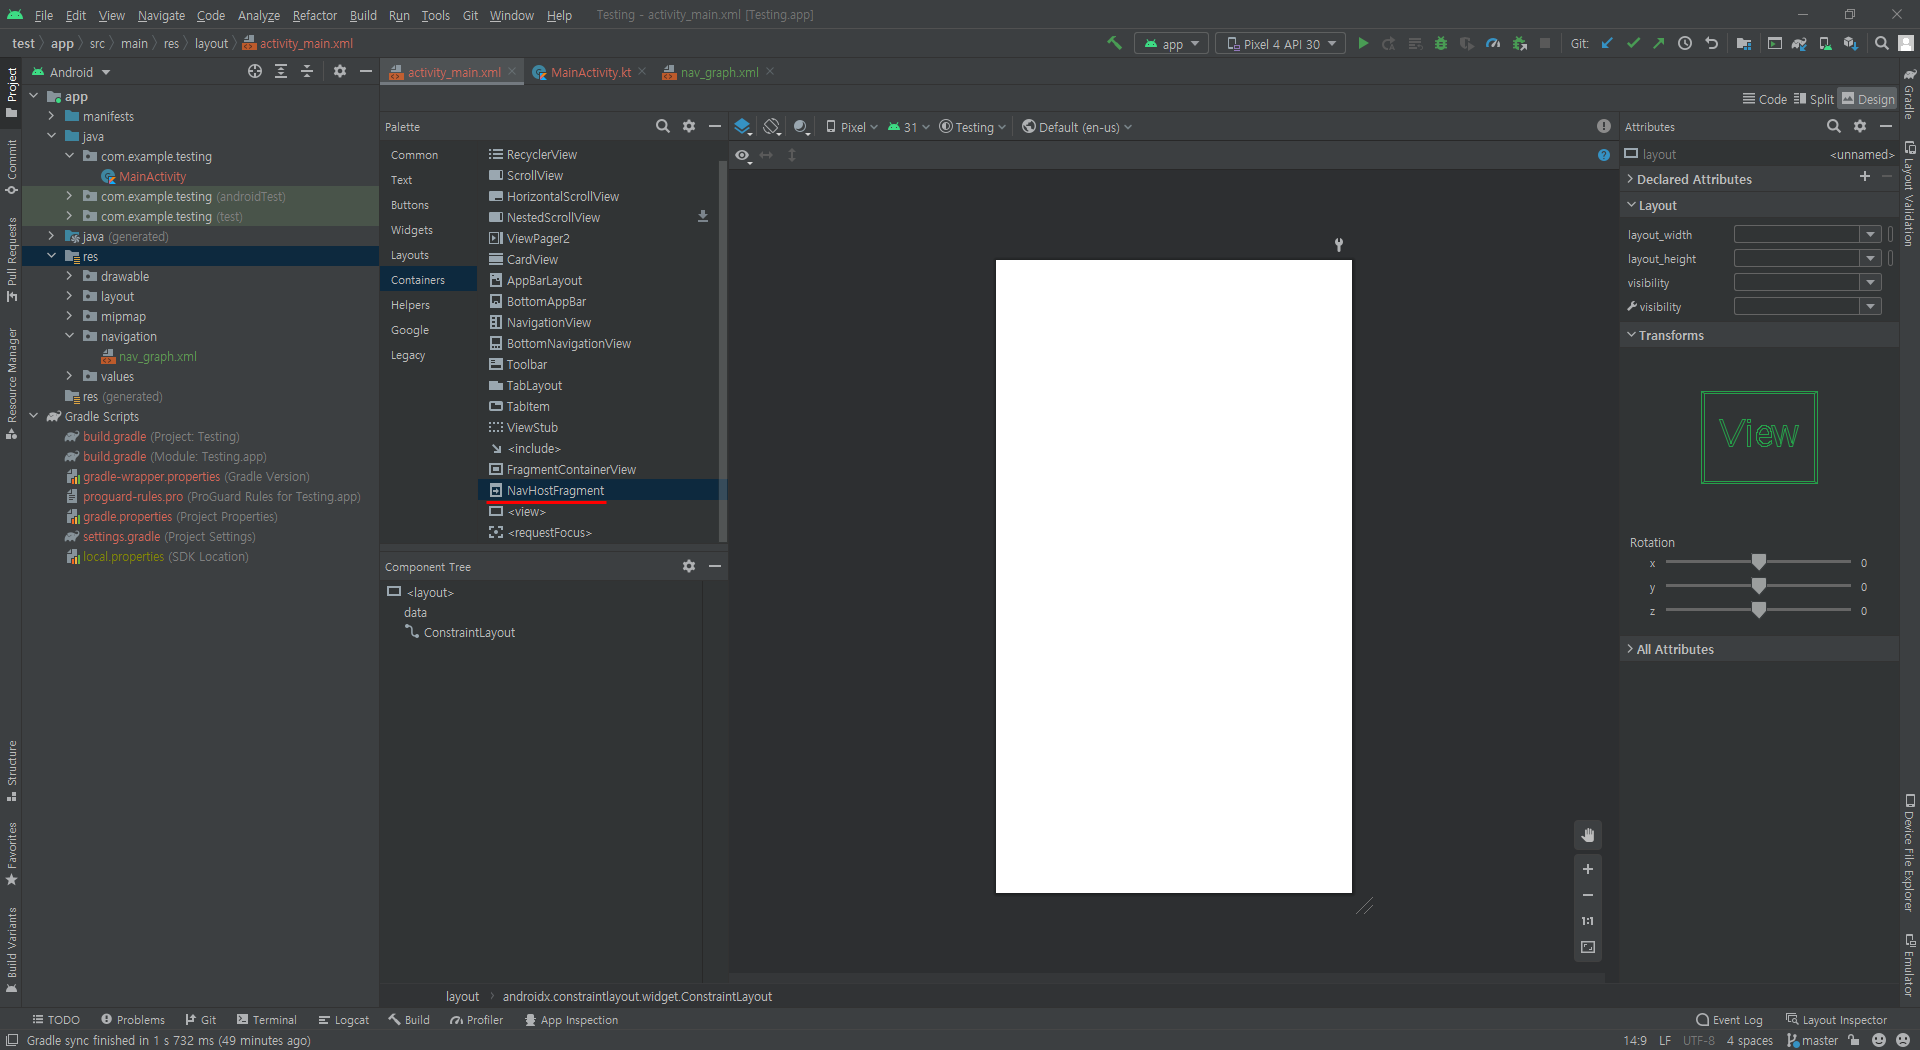Click the Git update project arrow

[x=1607, y=43]
